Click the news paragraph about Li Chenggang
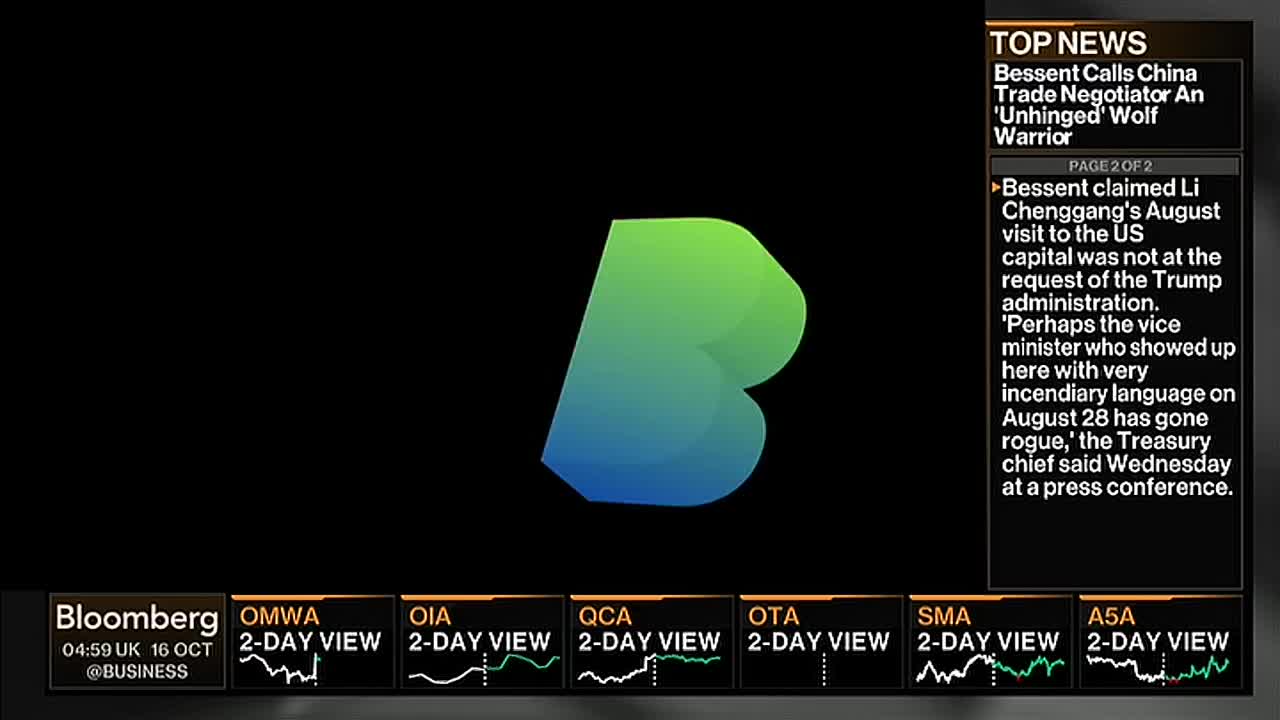Screen dimensions: 1280x720 pyautogui.click(x=1117, y=337)
